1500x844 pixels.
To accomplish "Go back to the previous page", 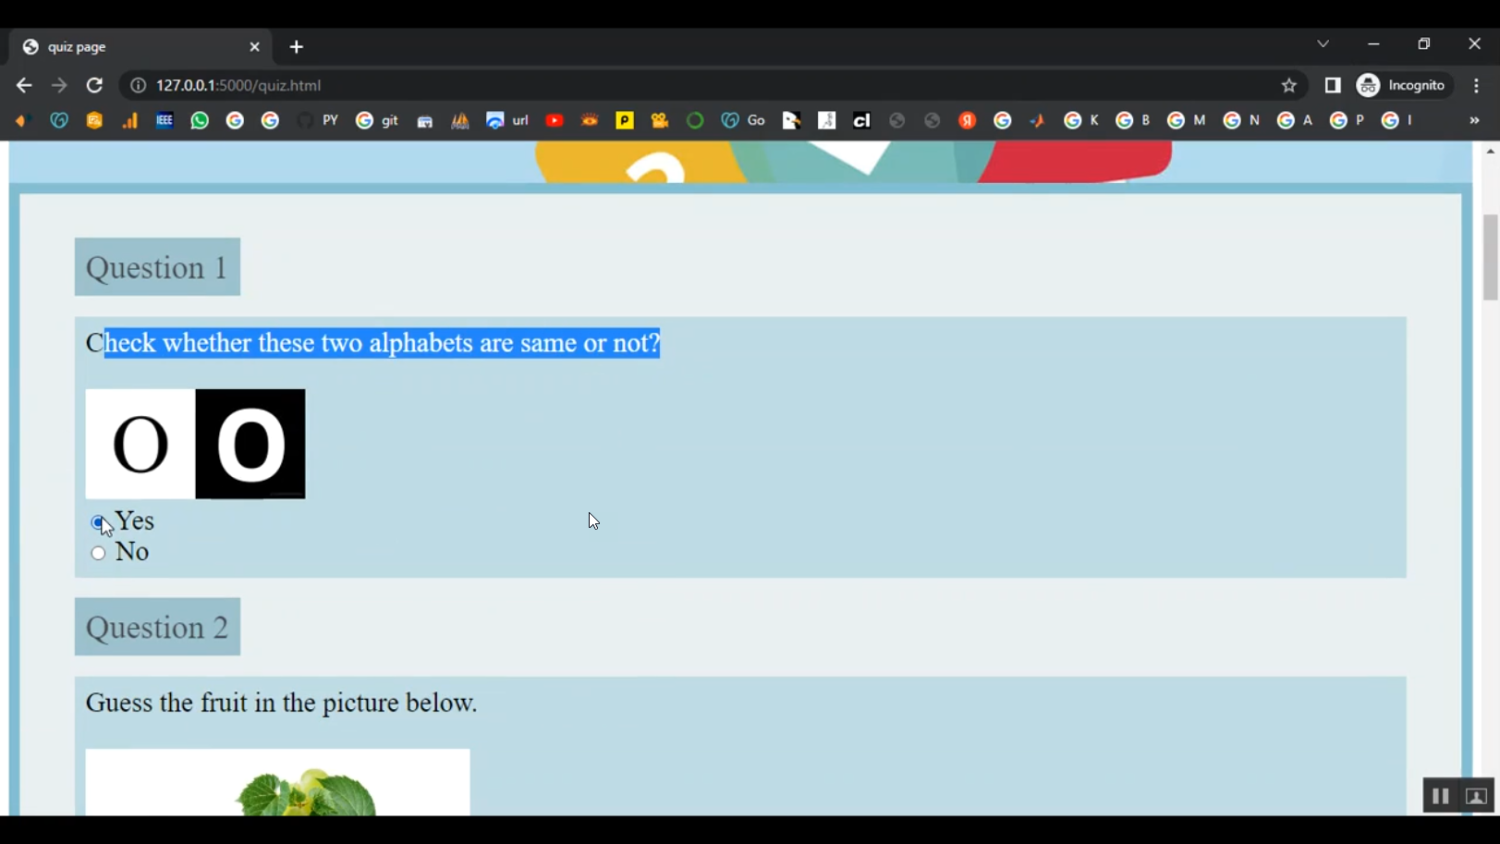I will point(24,86).
